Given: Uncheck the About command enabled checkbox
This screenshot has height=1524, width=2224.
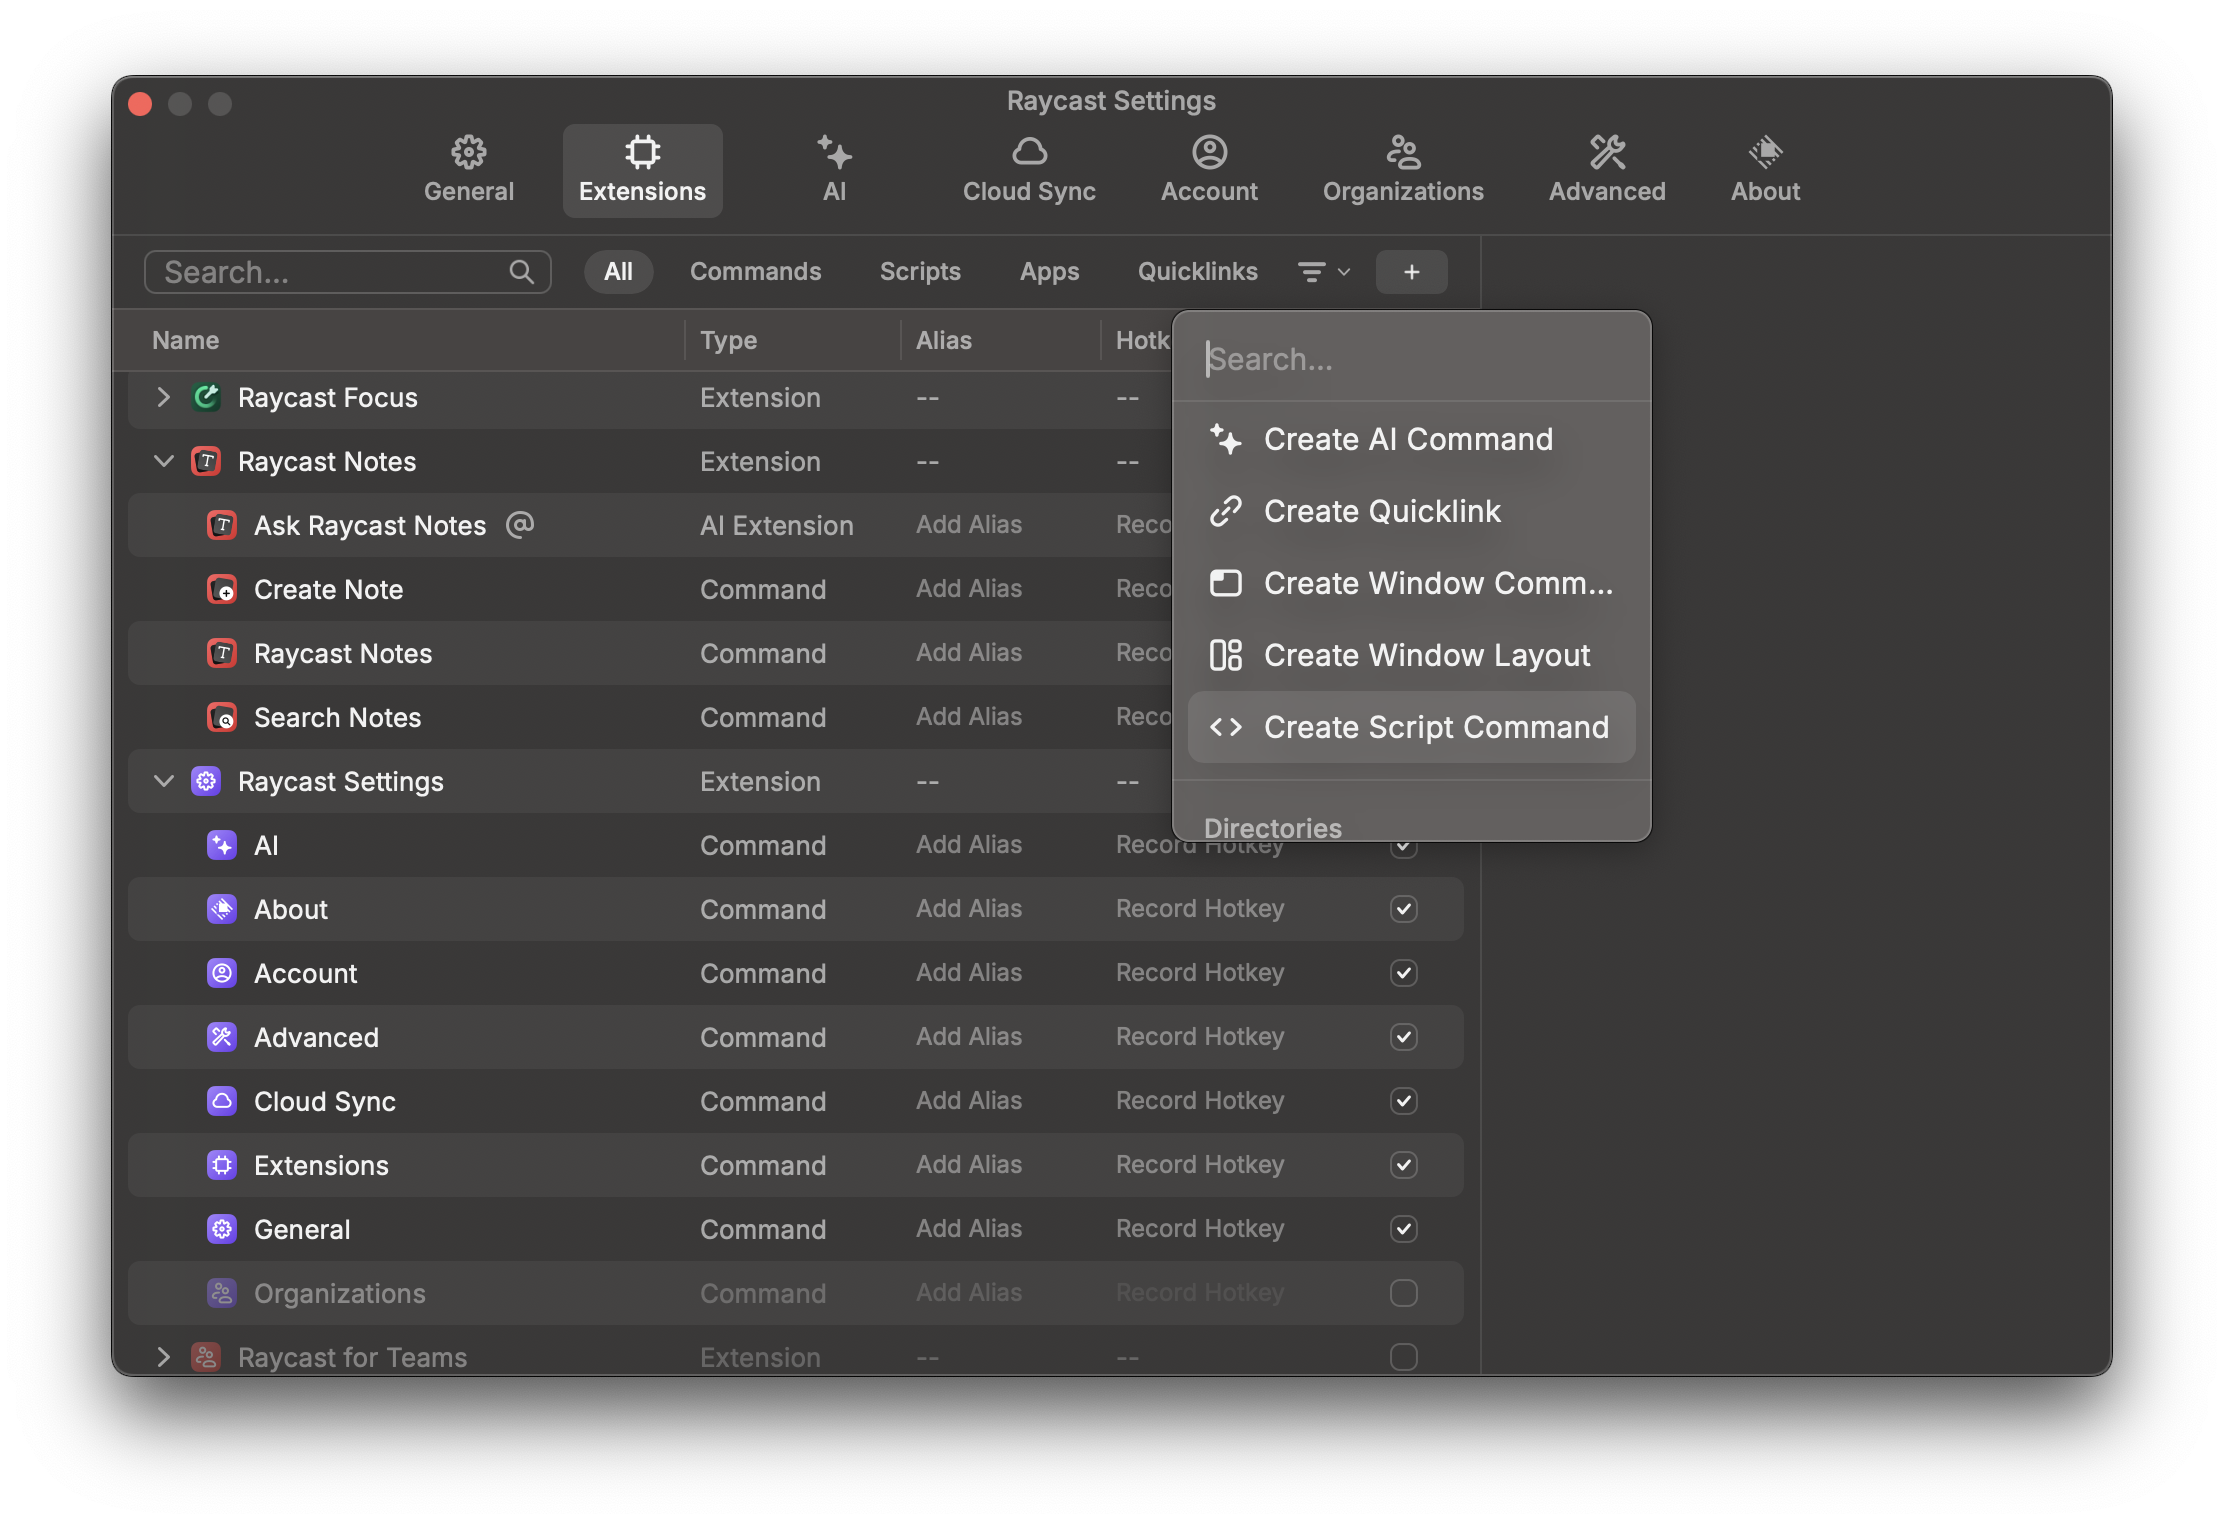Looking at the screenshot, I should 1403,910.
